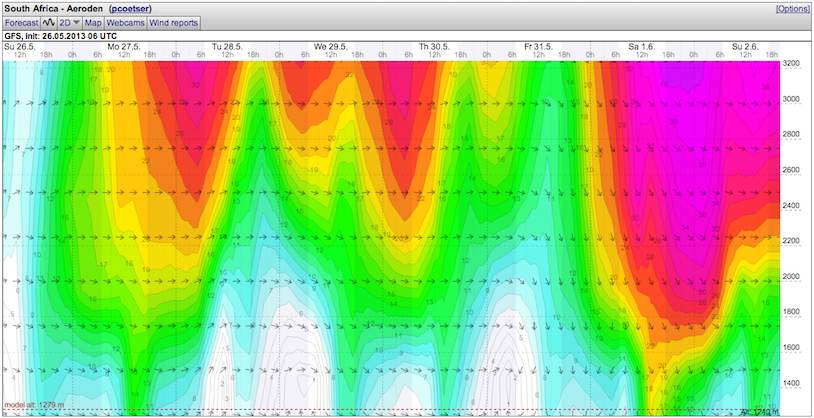Click the 3000 altitude axis label
Image resolution: width=814 pixels, height=418 pixels.
[790, 99]
